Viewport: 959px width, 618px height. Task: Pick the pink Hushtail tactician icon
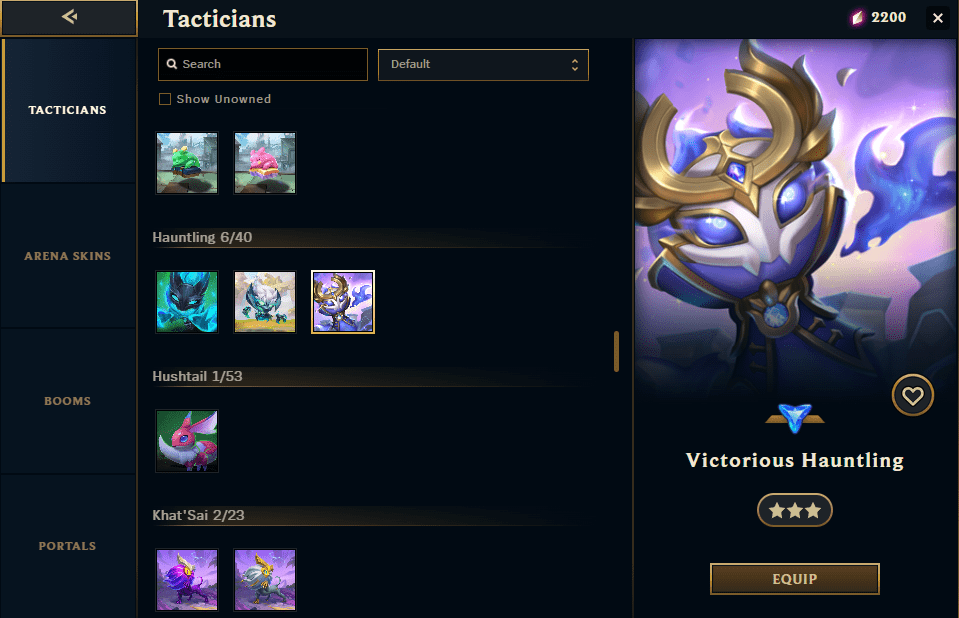pyautogui.click(x=187, y=441)
